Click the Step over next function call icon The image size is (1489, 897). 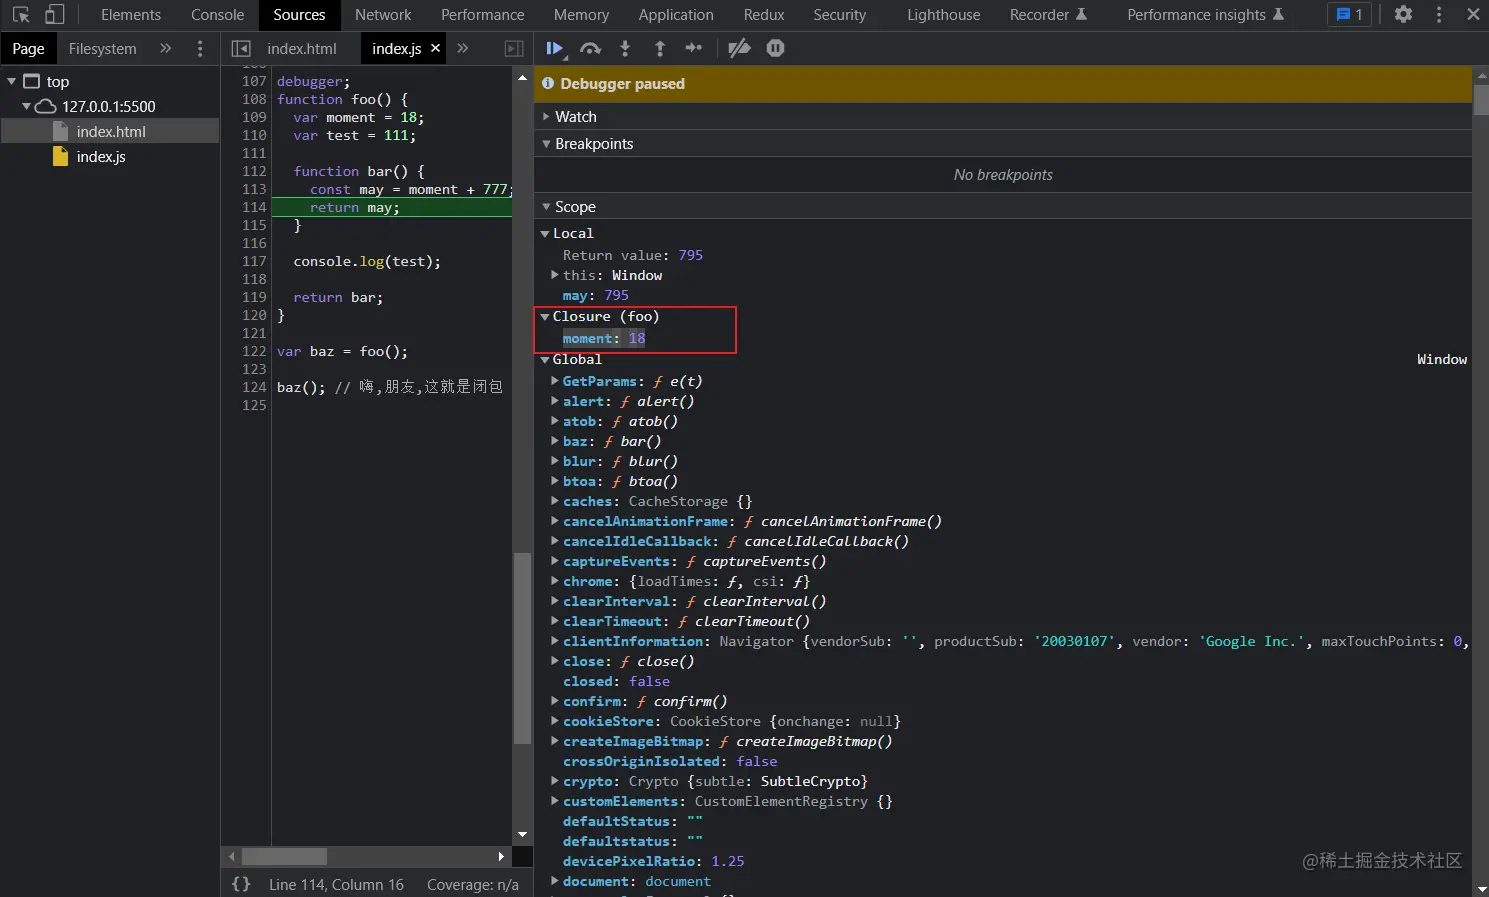click(591, 48)
